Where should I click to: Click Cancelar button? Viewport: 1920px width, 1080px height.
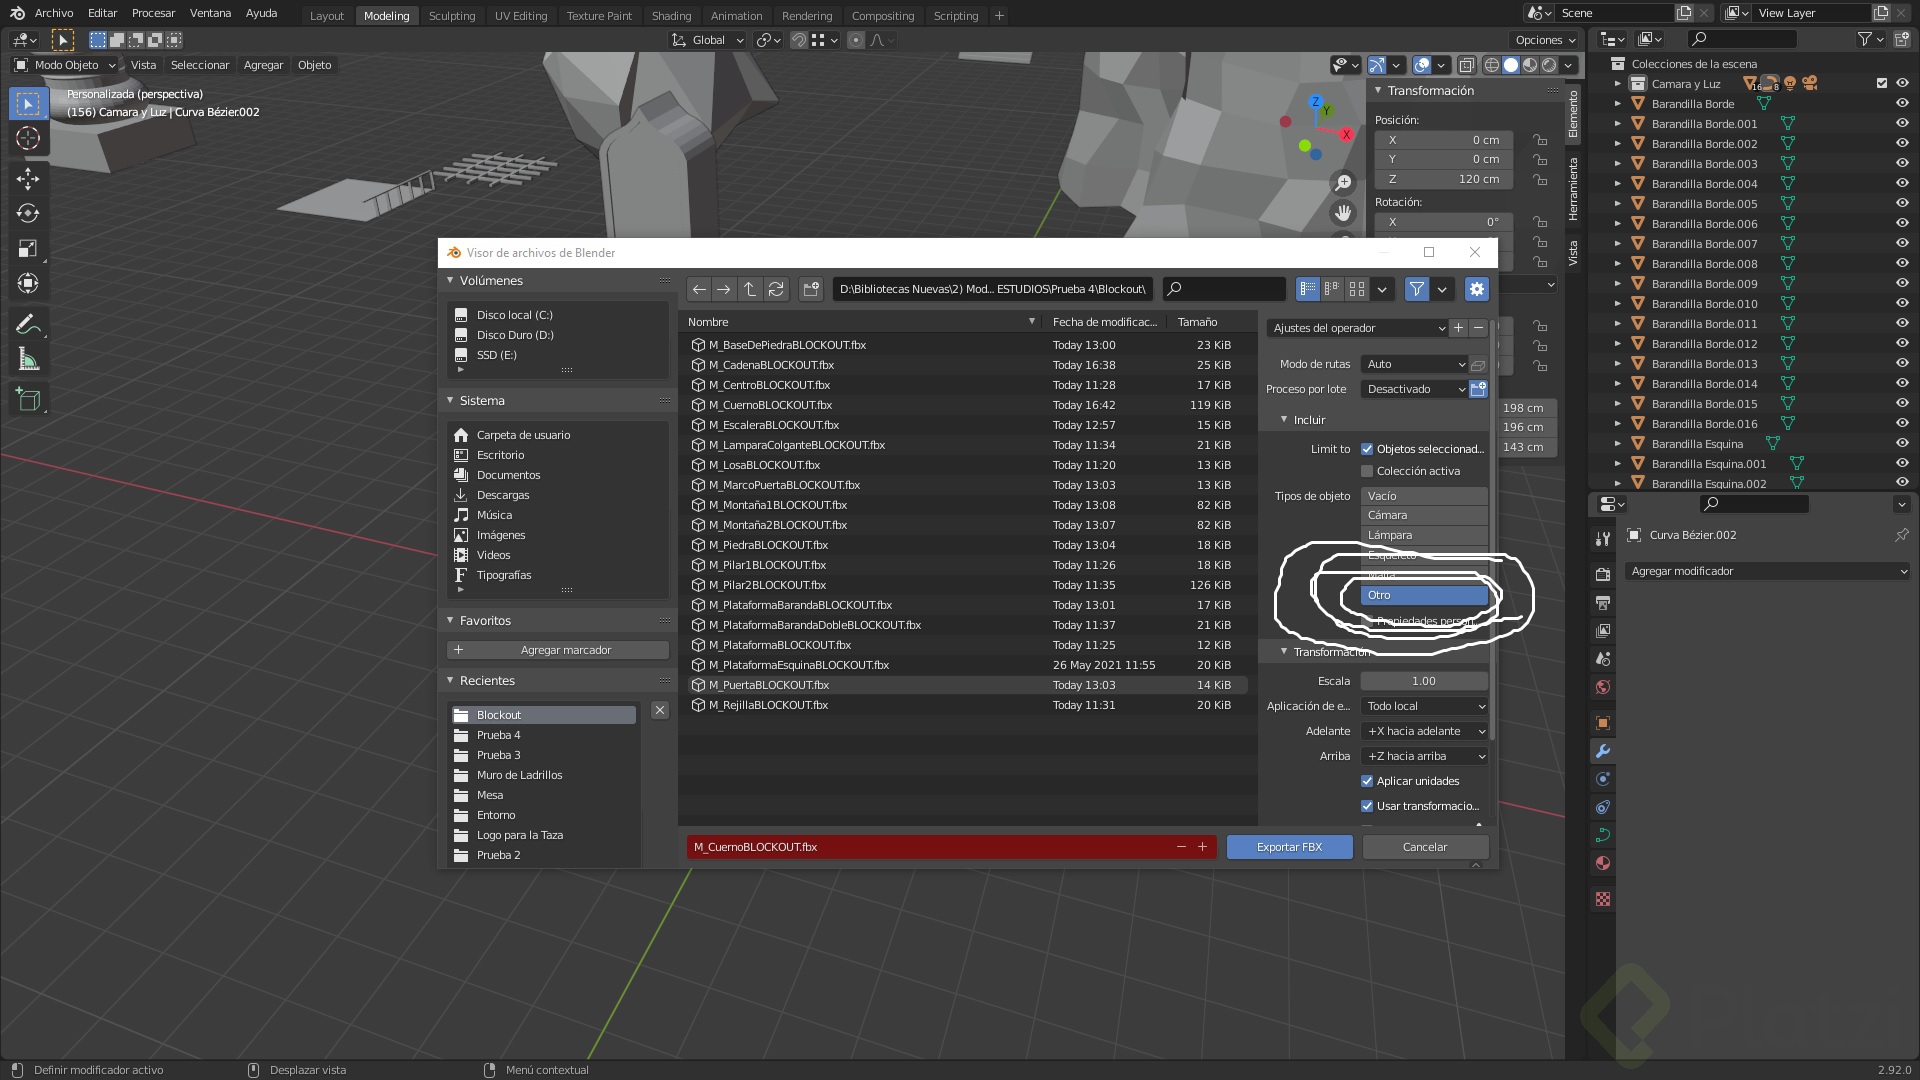1425,847
